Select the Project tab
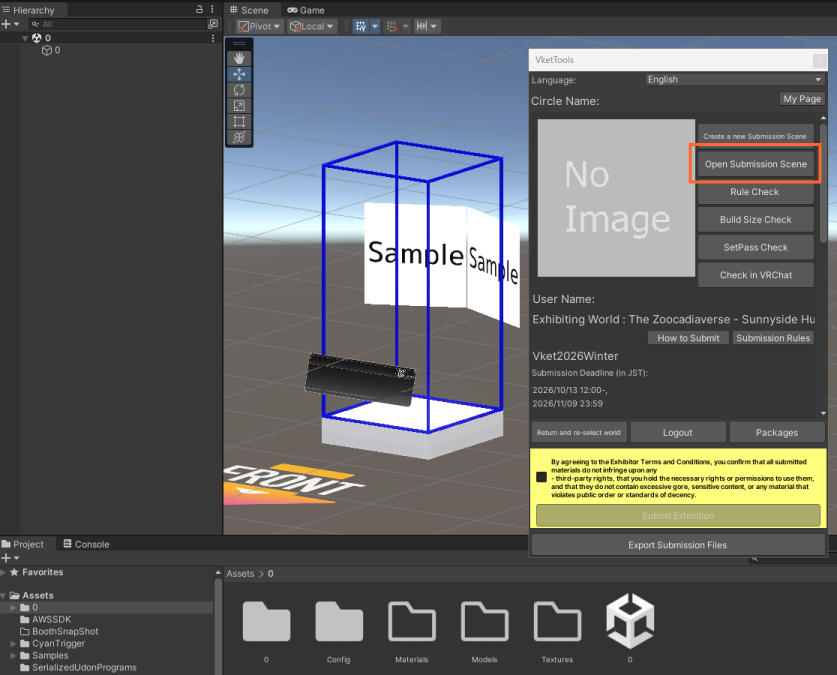The image size is (837, 675). 23,544
